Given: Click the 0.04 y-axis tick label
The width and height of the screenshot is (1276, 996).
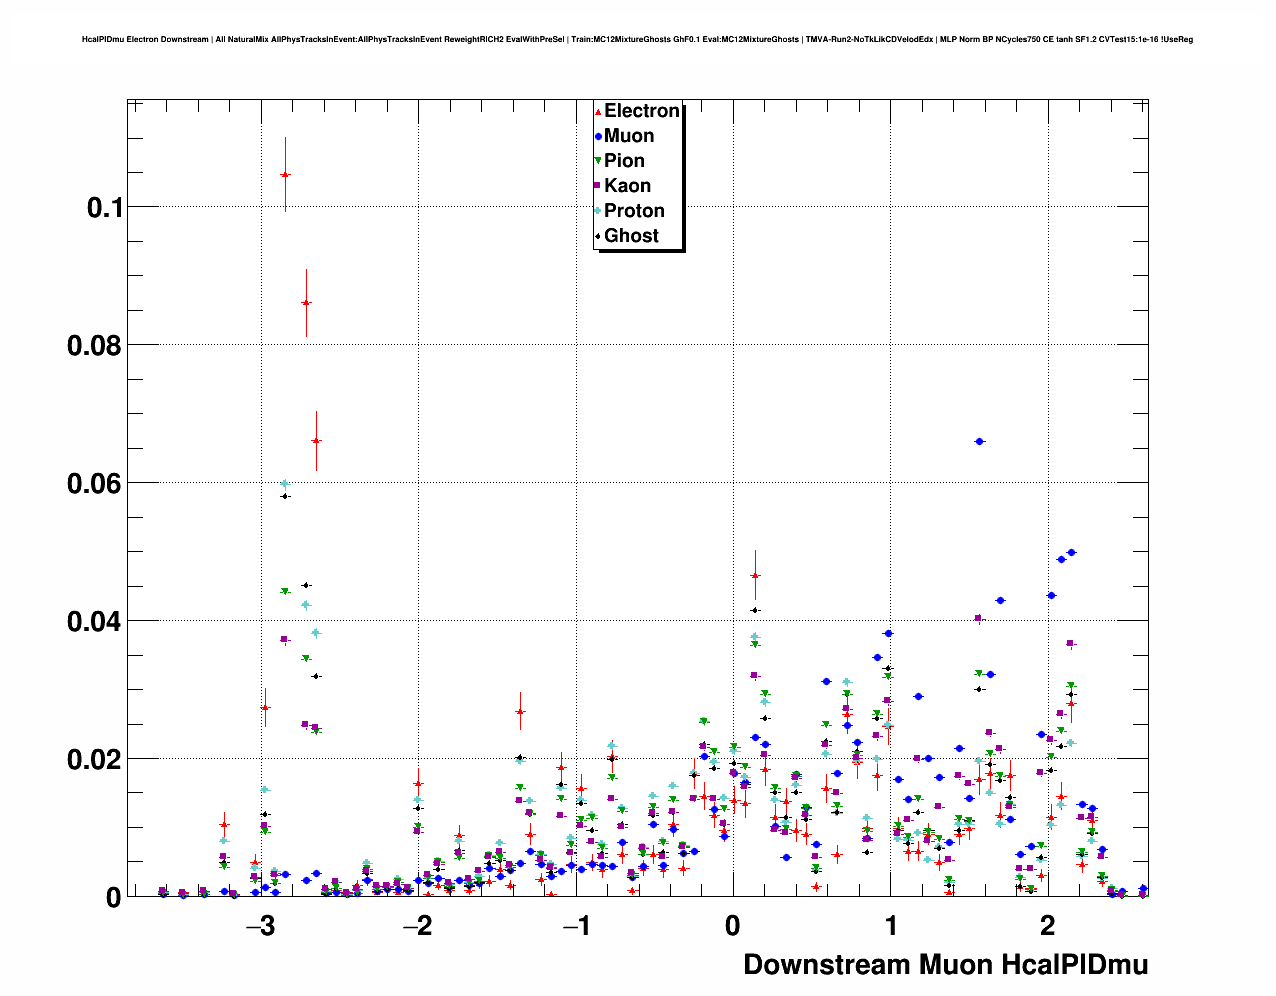Looking at the screenshot, I should point(94,622).
